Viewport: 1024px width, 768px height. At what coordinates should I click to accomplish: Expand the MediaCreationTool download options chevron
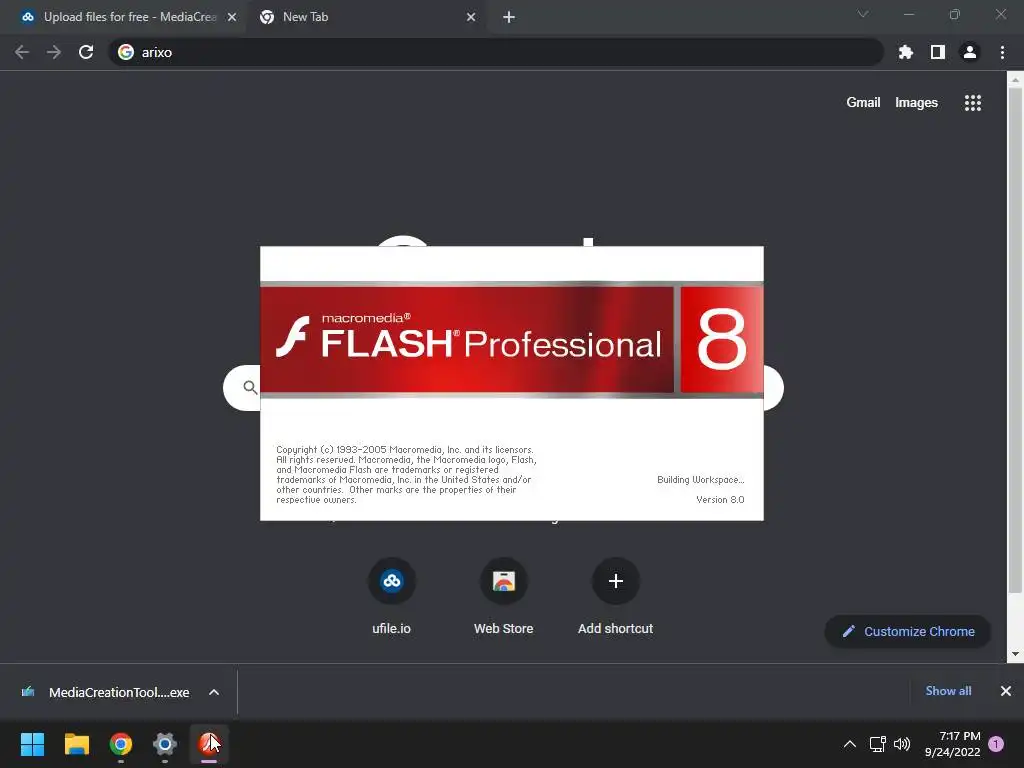tap(214, 692)
